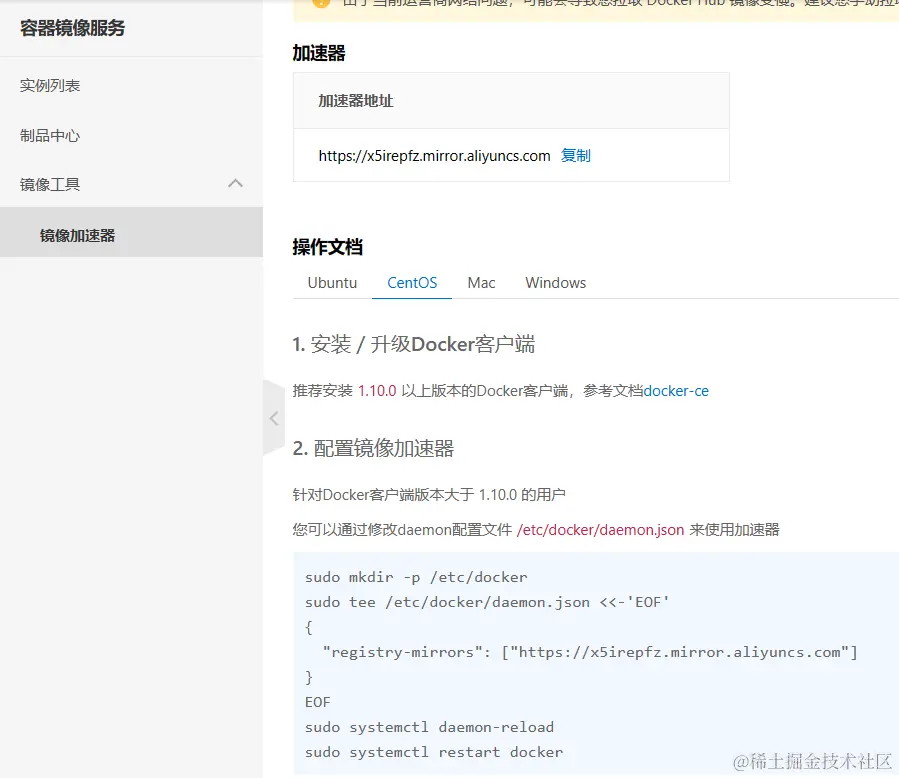Click the 针对Docker客户端版本大于 1.10.0 的用户 text
Screen dimensions: 899x778
coord(429,495)
